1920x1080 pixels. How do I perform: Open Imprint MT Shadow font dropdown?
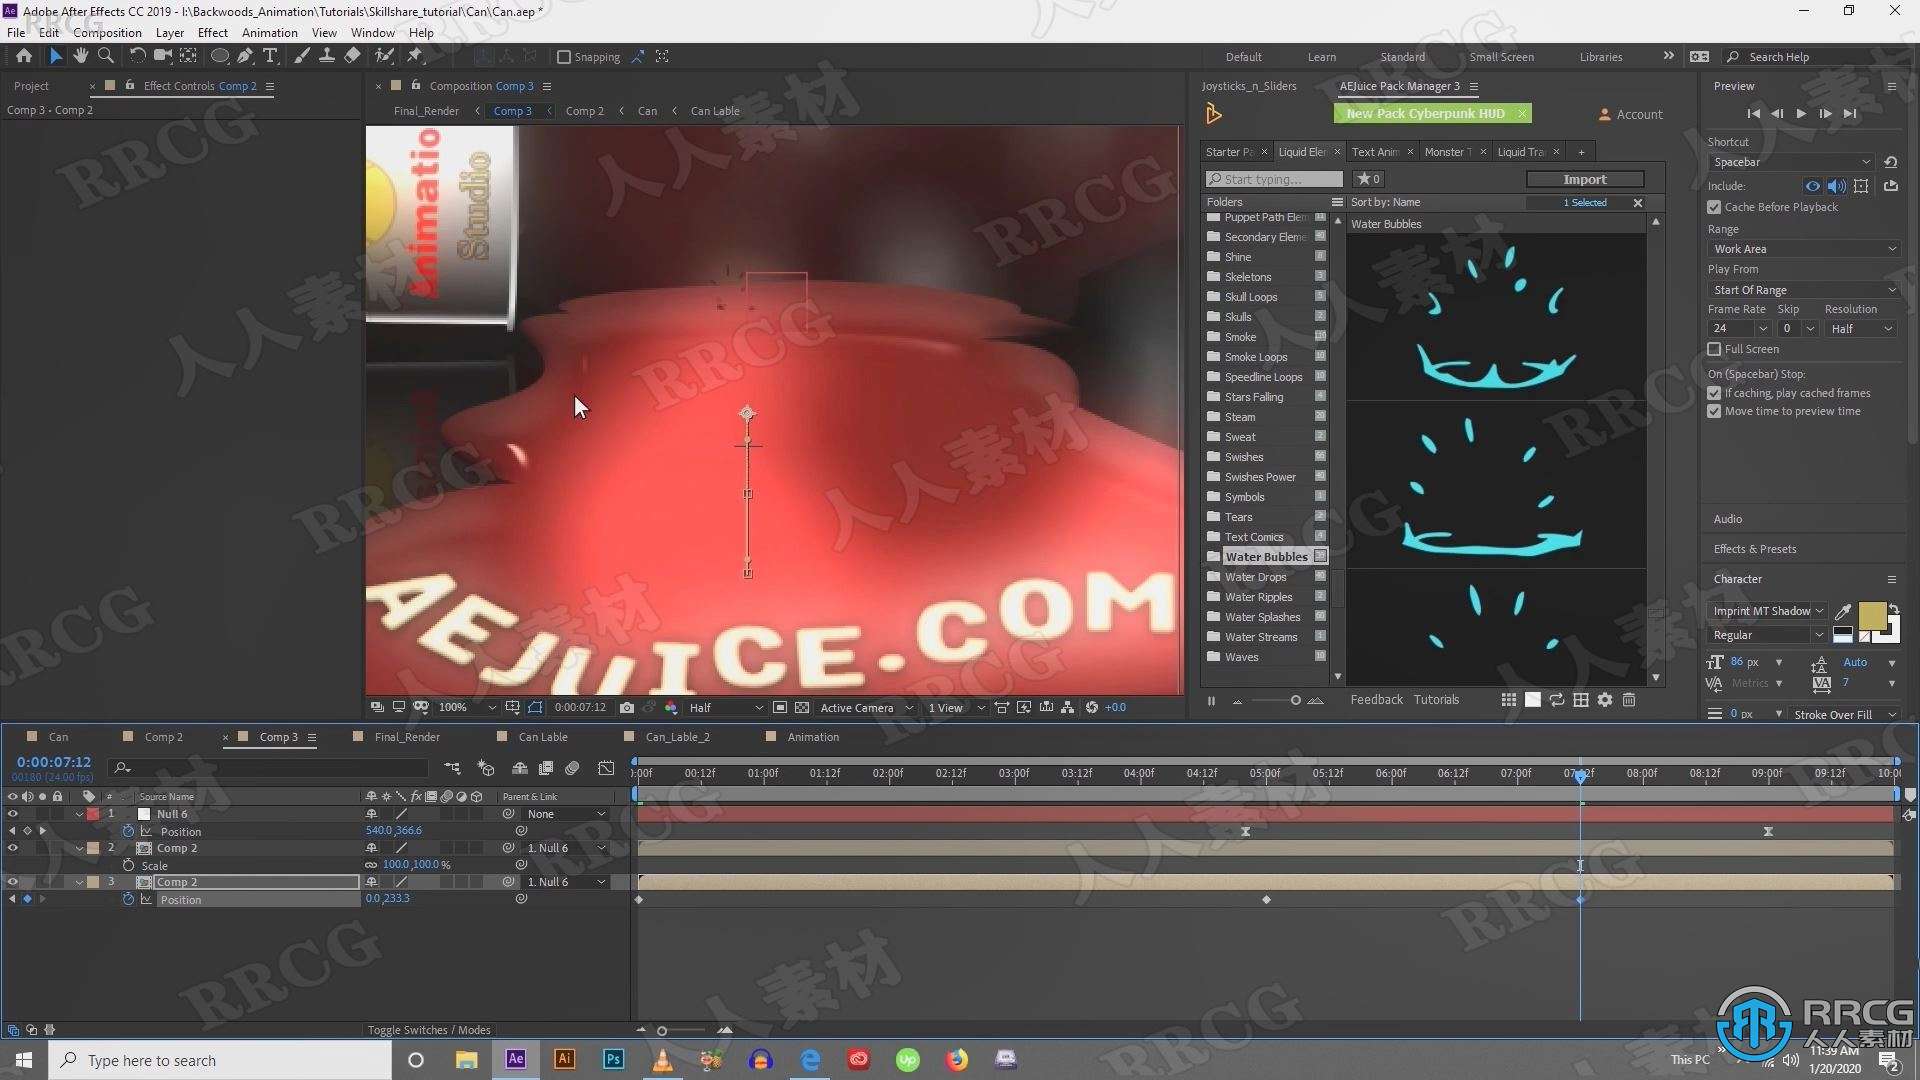(1767, 611)
